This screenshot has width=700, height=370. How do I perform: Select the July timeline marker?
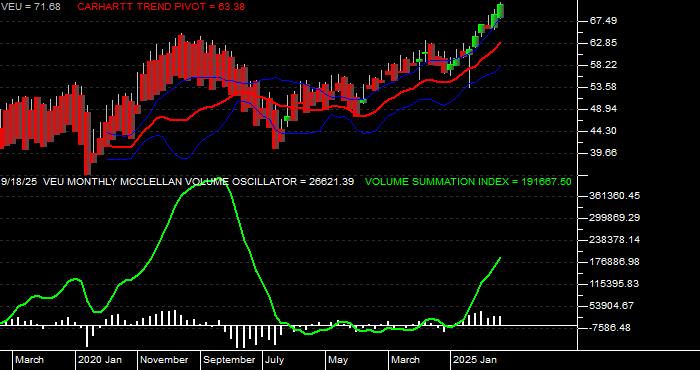click(x=275, y=360)
